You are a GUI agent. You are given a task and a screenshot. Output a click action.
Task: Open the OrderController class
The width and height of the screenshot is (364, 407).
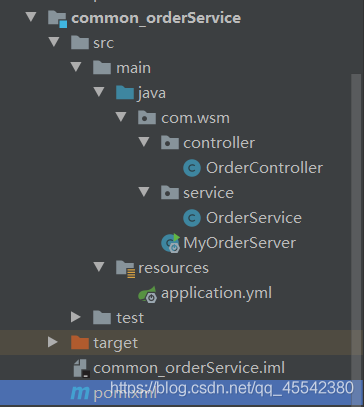(264, 168)
